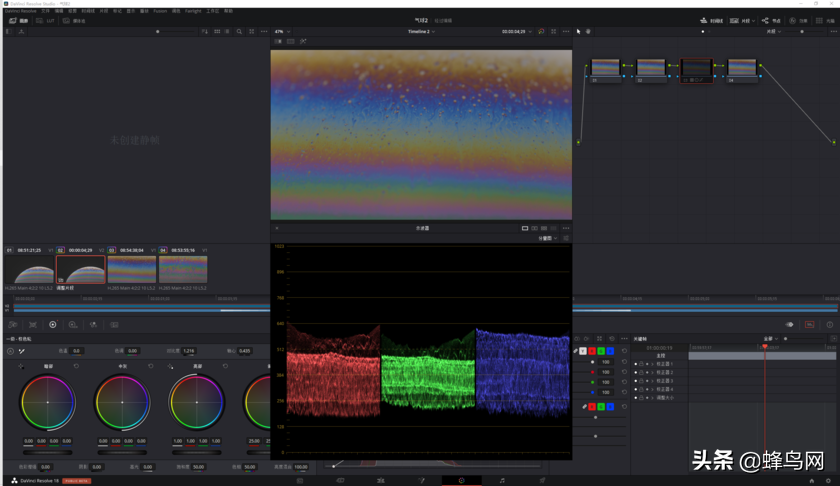The height and width of the screenshot is (486, 840).
Task: Open the viewer zoom 47% dropdown
Action: coord(283,32)
